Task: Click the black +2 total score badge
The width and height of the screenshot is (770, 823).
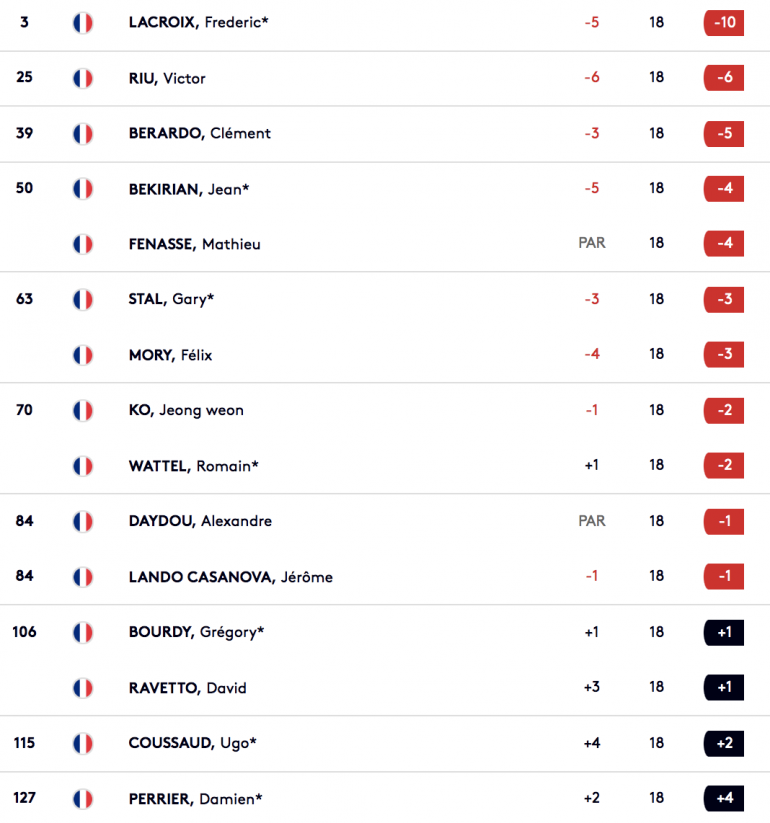Action: tap(724, 743)
